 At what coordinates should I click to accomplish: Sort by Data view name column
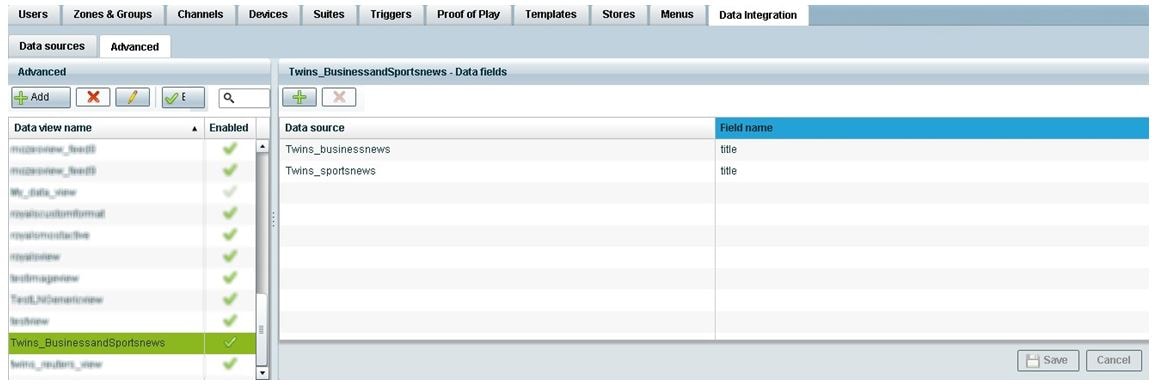pos(106,128)
